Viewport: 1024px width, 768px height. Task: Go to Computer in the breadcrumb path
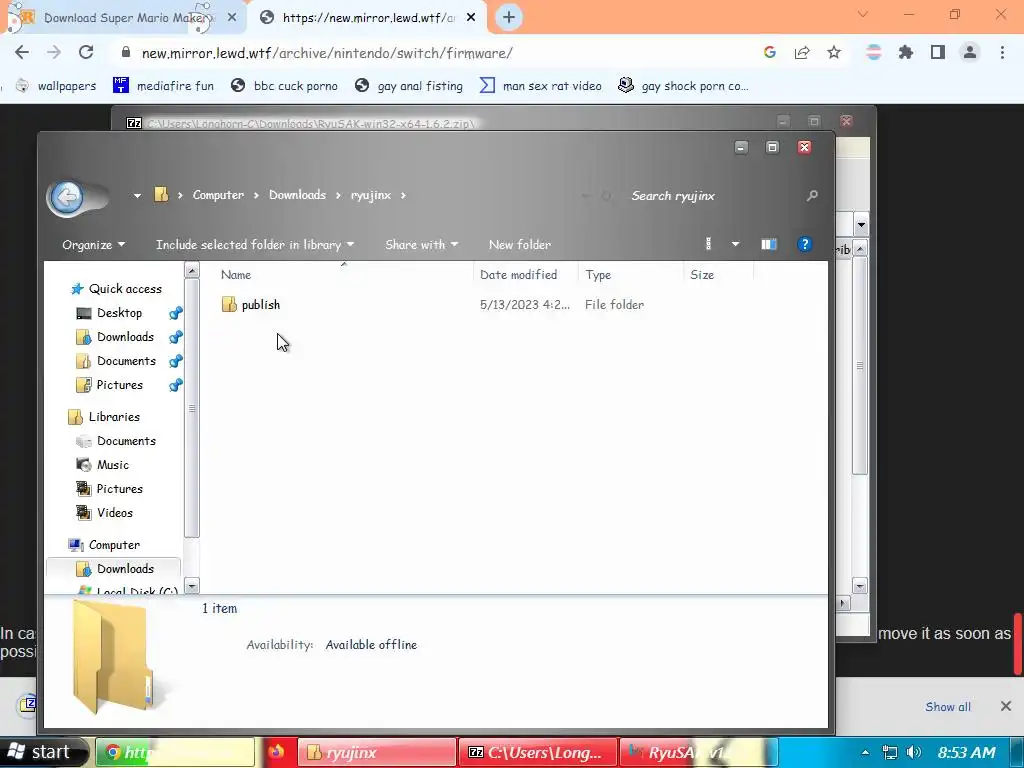click(x=218, y=195)
